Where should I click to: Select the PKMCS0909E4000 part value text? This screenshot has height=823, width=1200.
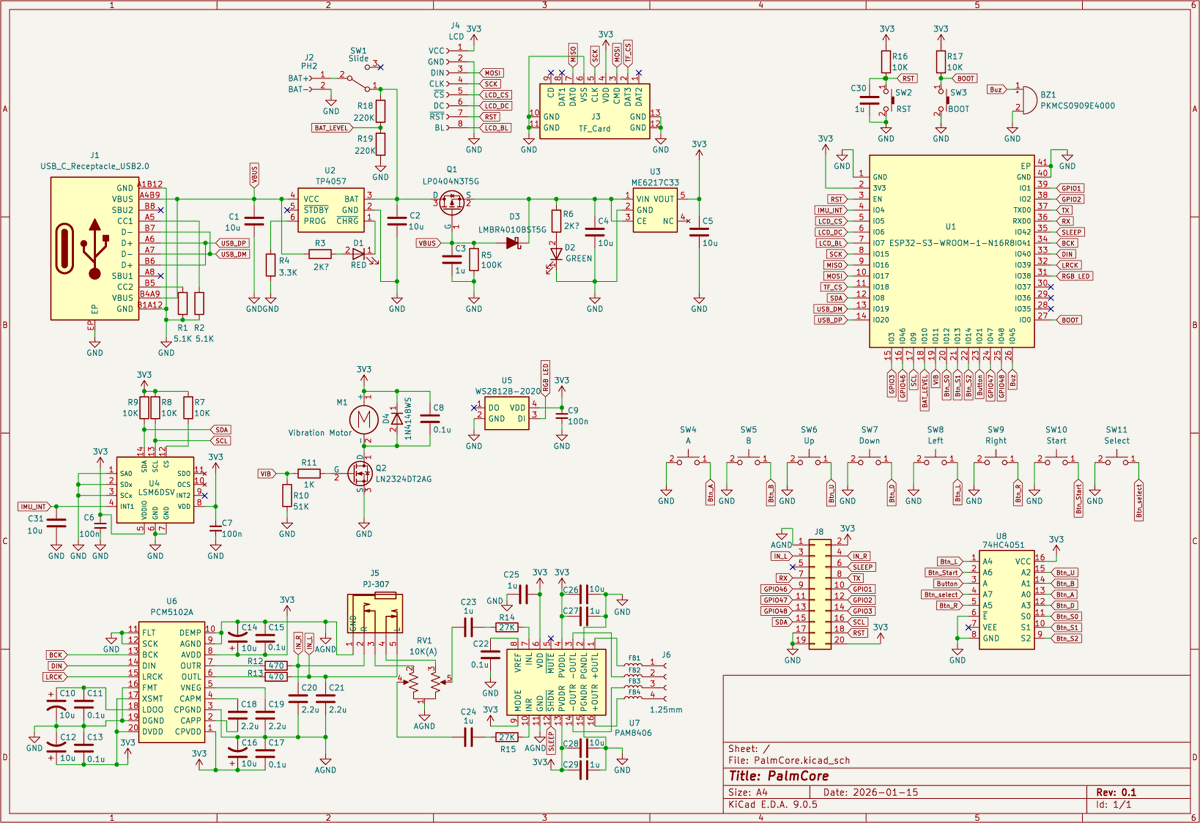1080,105
